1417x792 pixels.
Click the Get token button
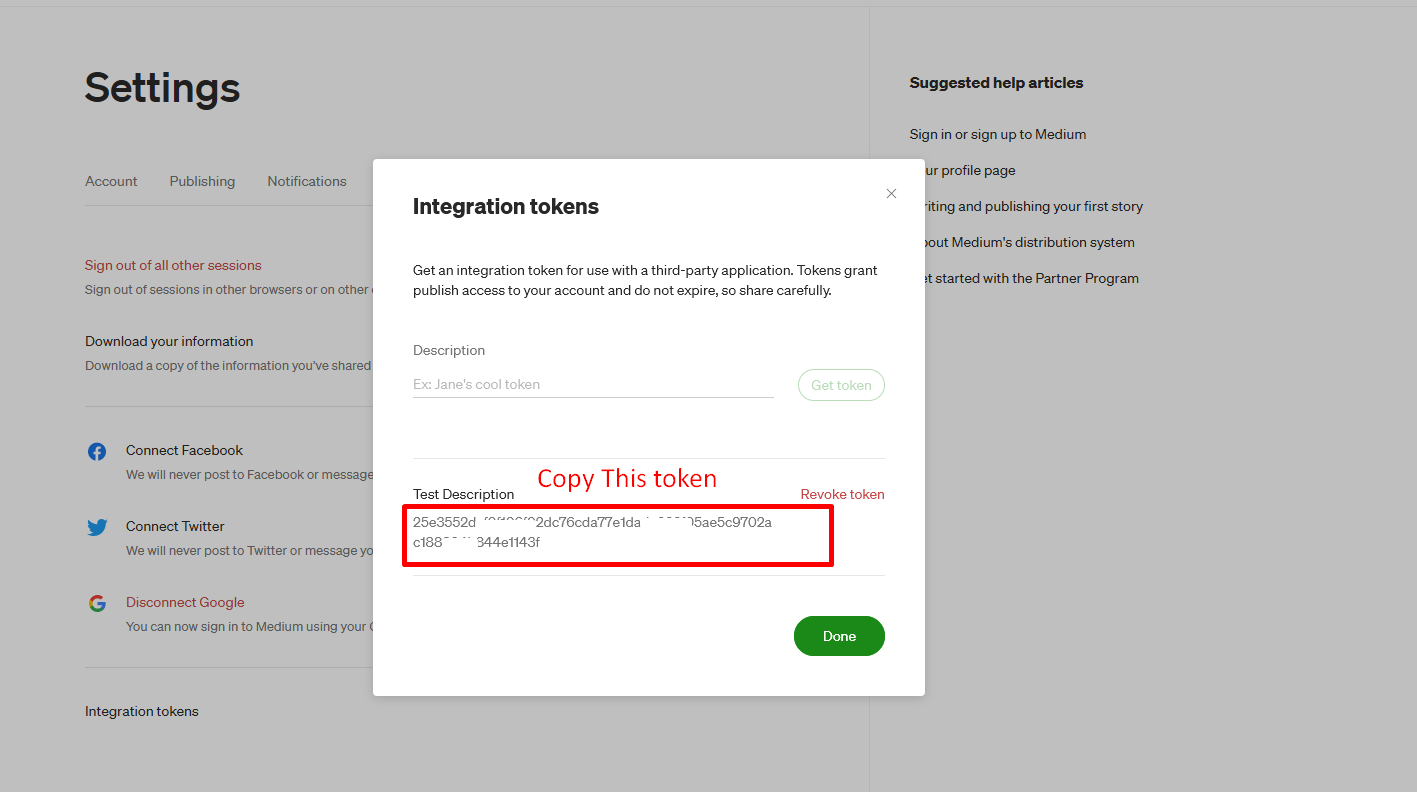841,385
